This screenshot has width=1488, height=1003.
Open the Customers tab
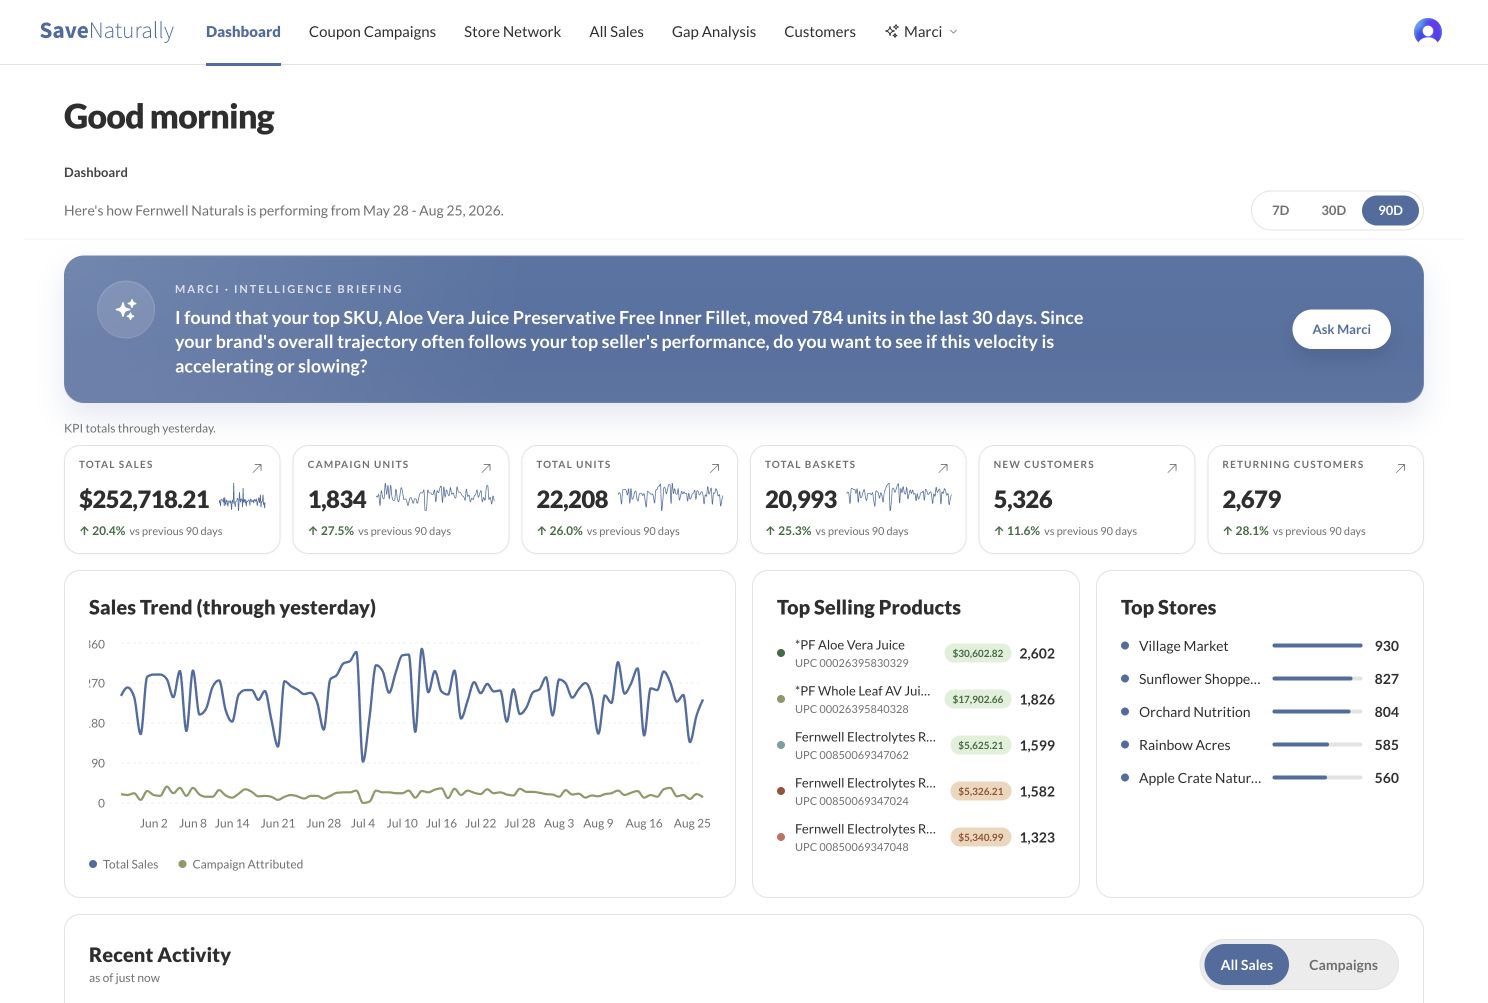click(x=820, y=32)
